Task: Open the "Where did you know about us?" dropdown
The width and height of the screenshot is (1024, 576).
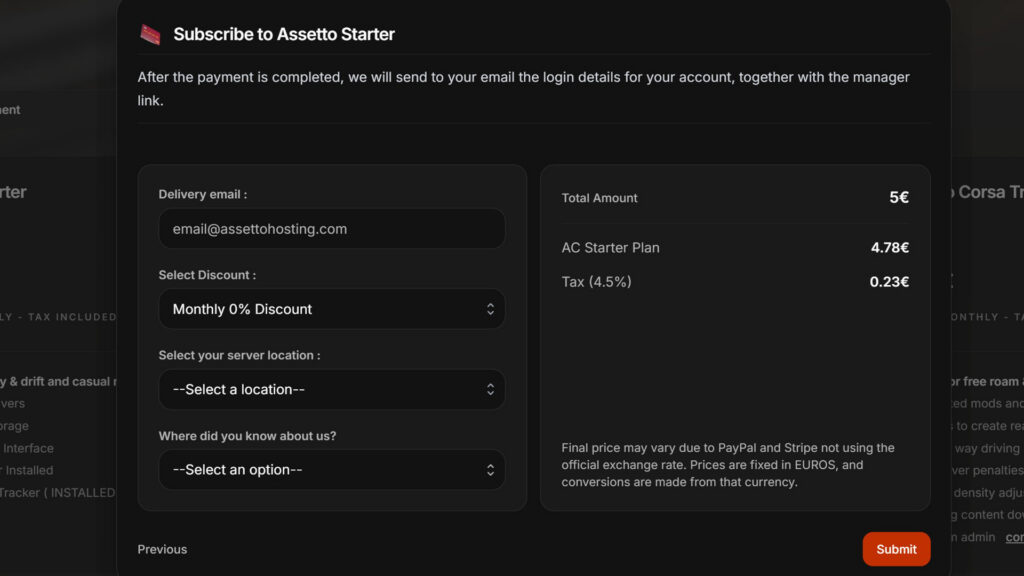Action: point(332,469)
